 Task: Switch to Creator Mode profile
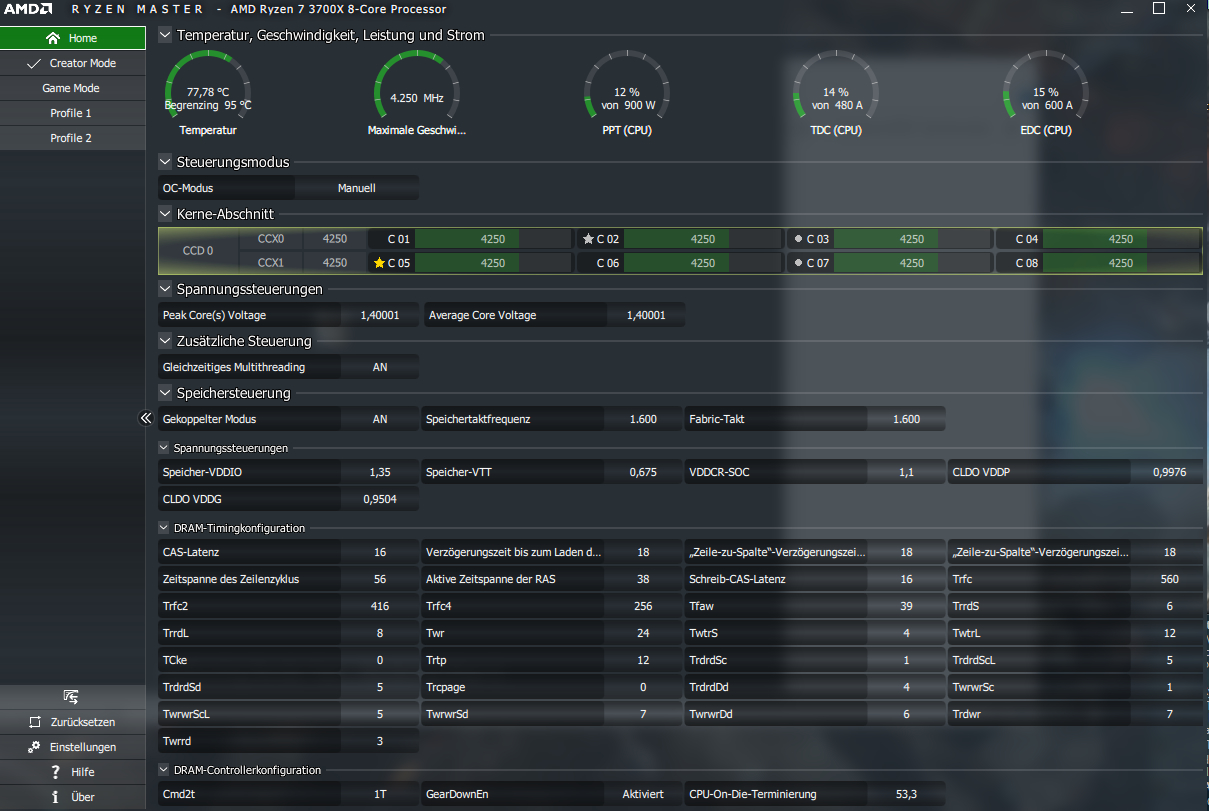73,63
